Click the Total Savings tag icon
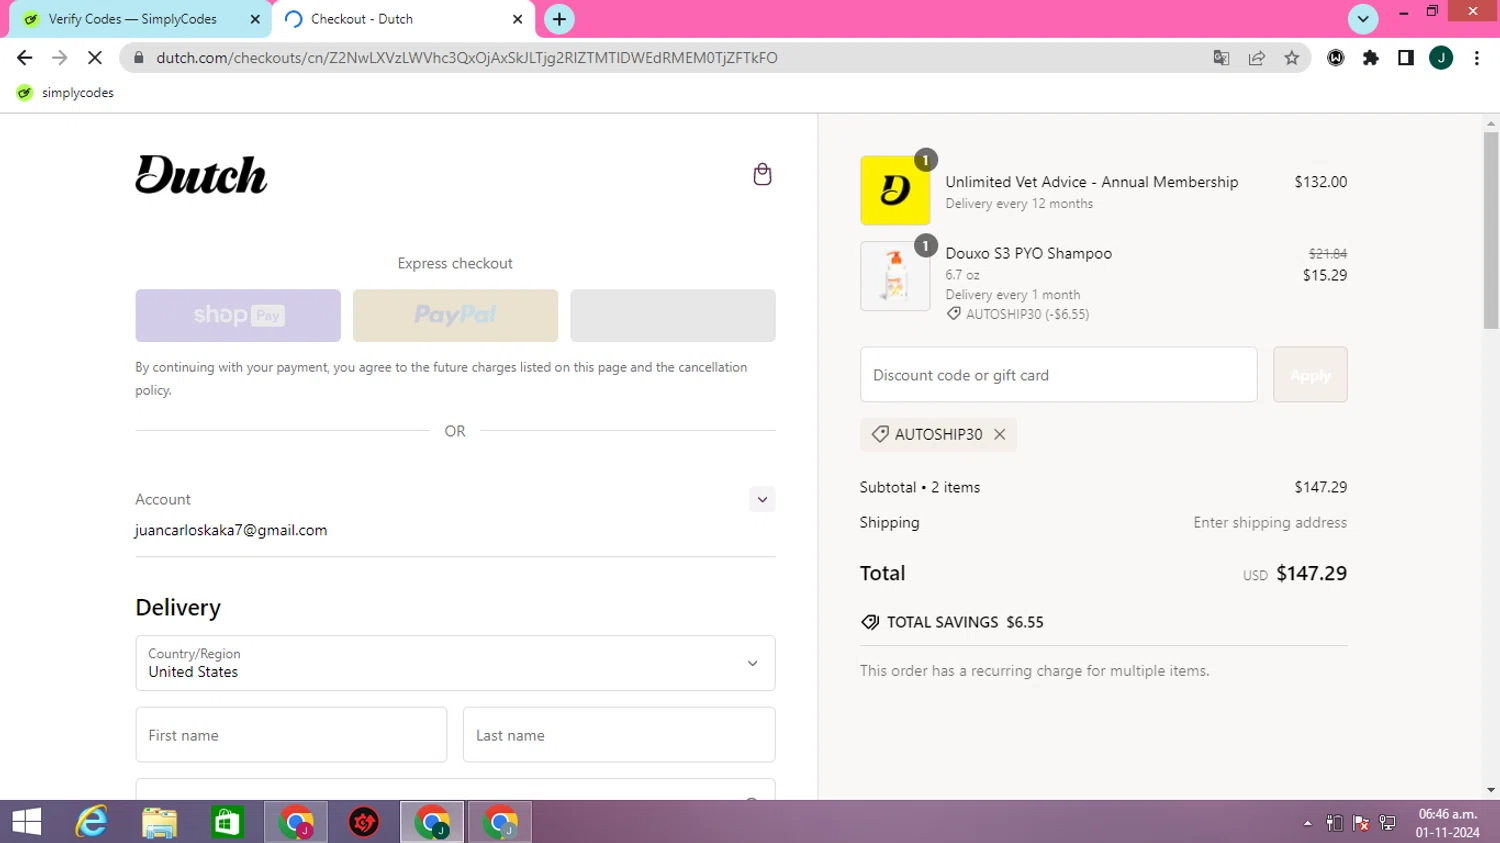1500x843 pixels. pyautogui.click(x=870, y=622)
